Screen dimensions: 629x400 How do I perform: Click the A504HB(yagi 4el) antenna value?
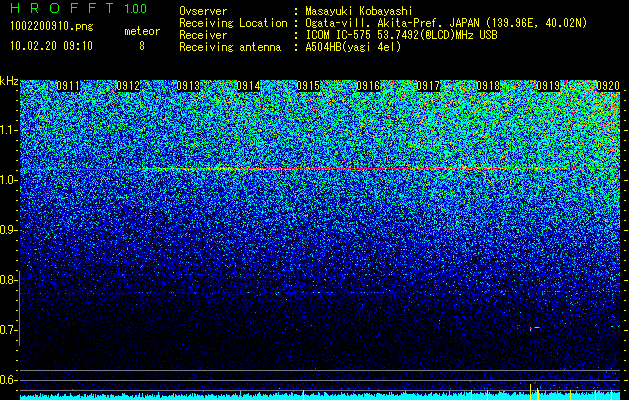point(353,47)
